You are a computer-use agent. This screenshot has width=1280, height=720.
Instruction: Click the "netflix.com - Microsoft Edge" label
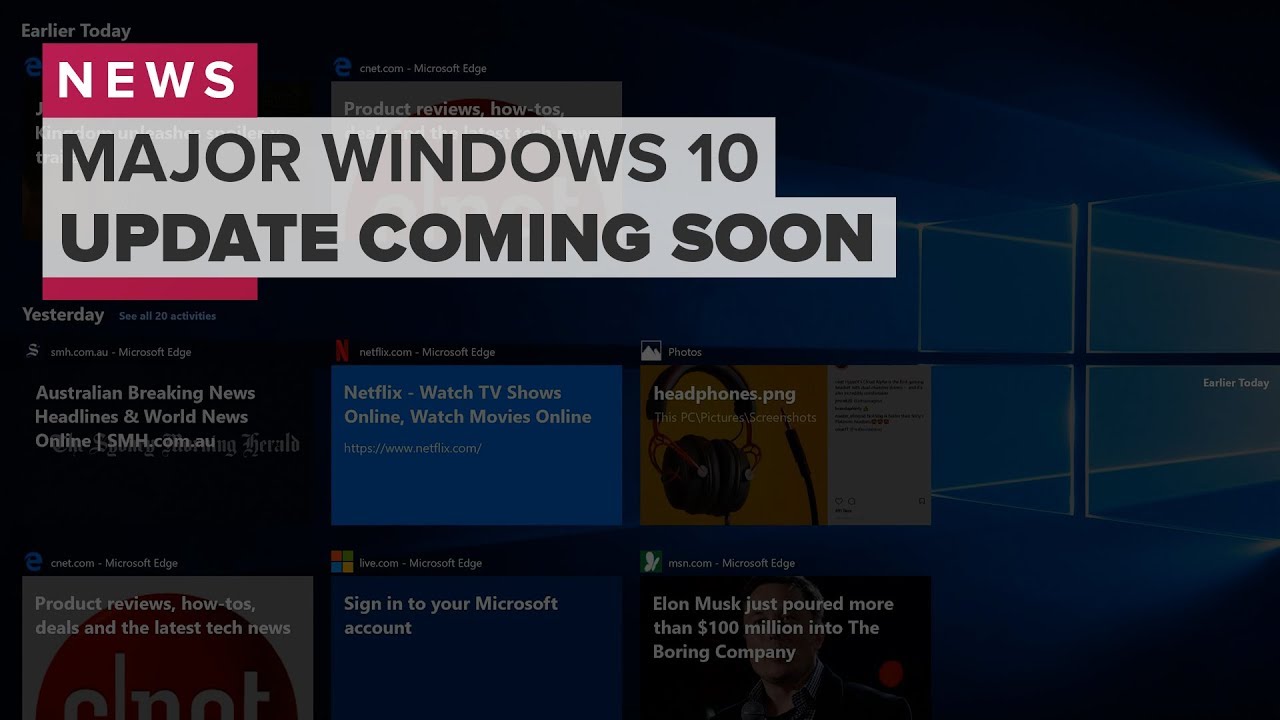pyautogui.click(x=427, y=352)
